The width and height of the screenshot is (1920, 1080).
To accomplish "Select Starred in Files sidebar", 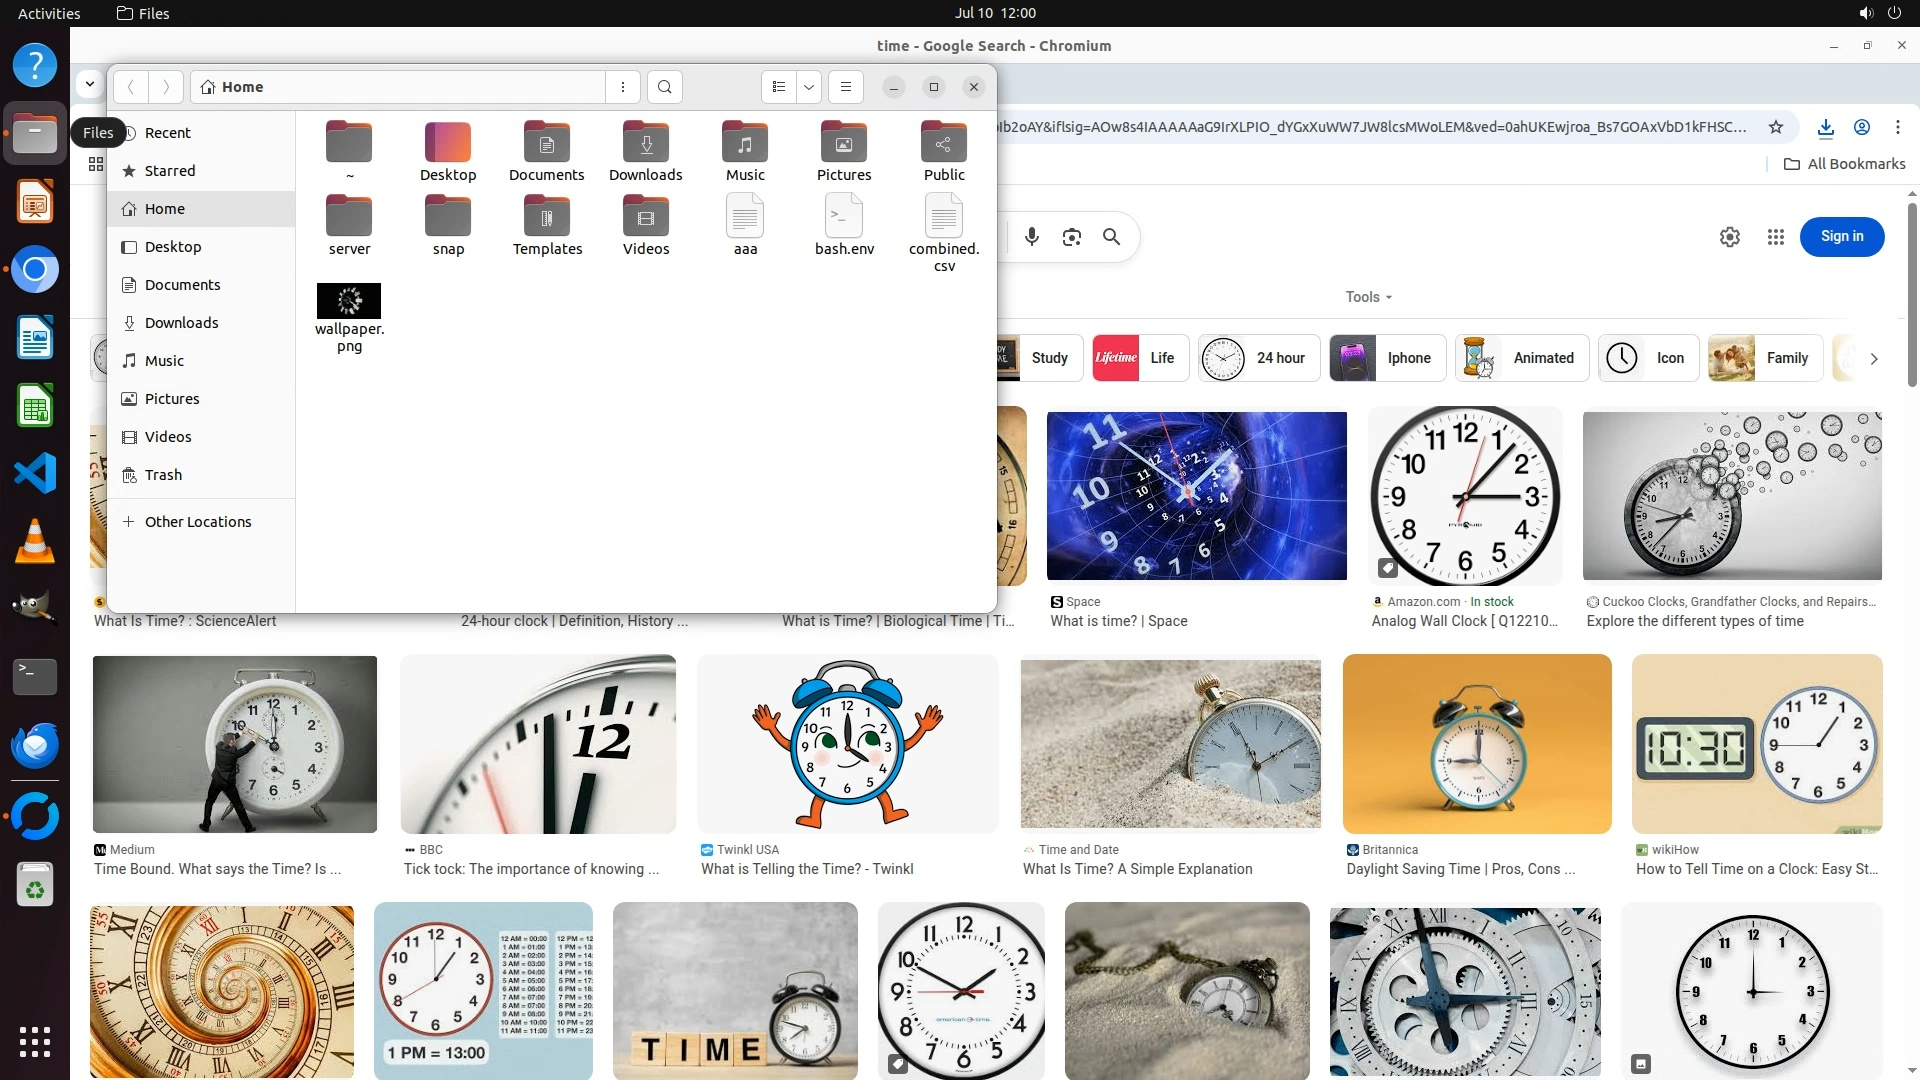I will pyautogui.click(x=169, y=171).
